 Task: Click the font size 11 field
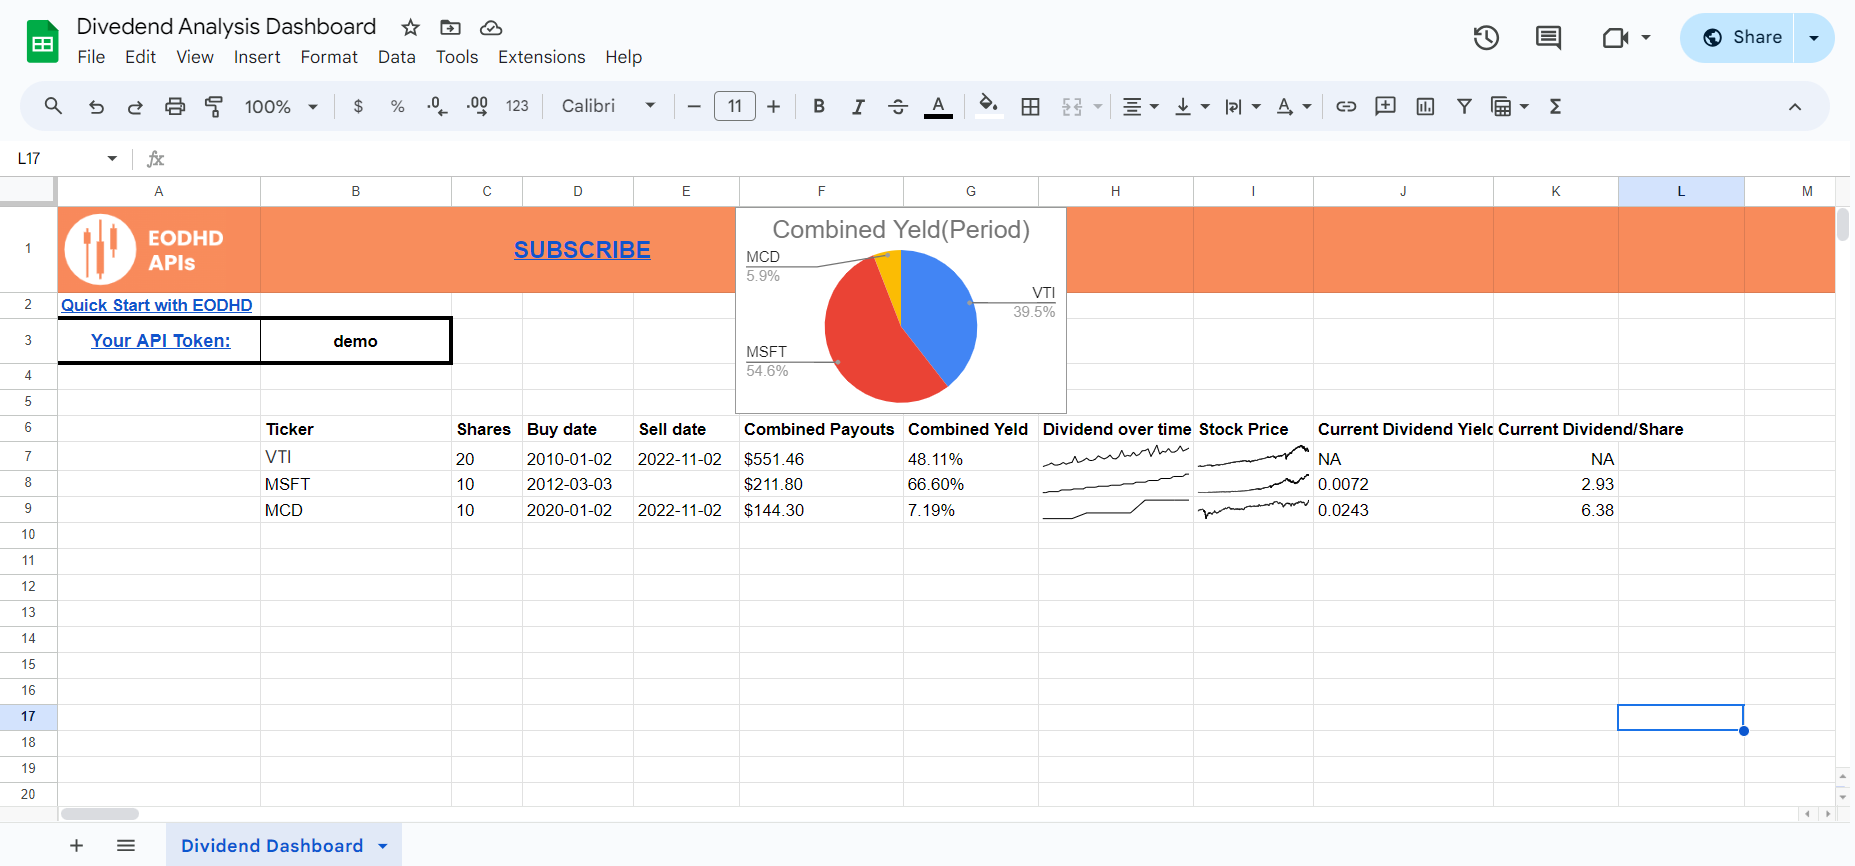pyautogui.click(x=735, y=106)
